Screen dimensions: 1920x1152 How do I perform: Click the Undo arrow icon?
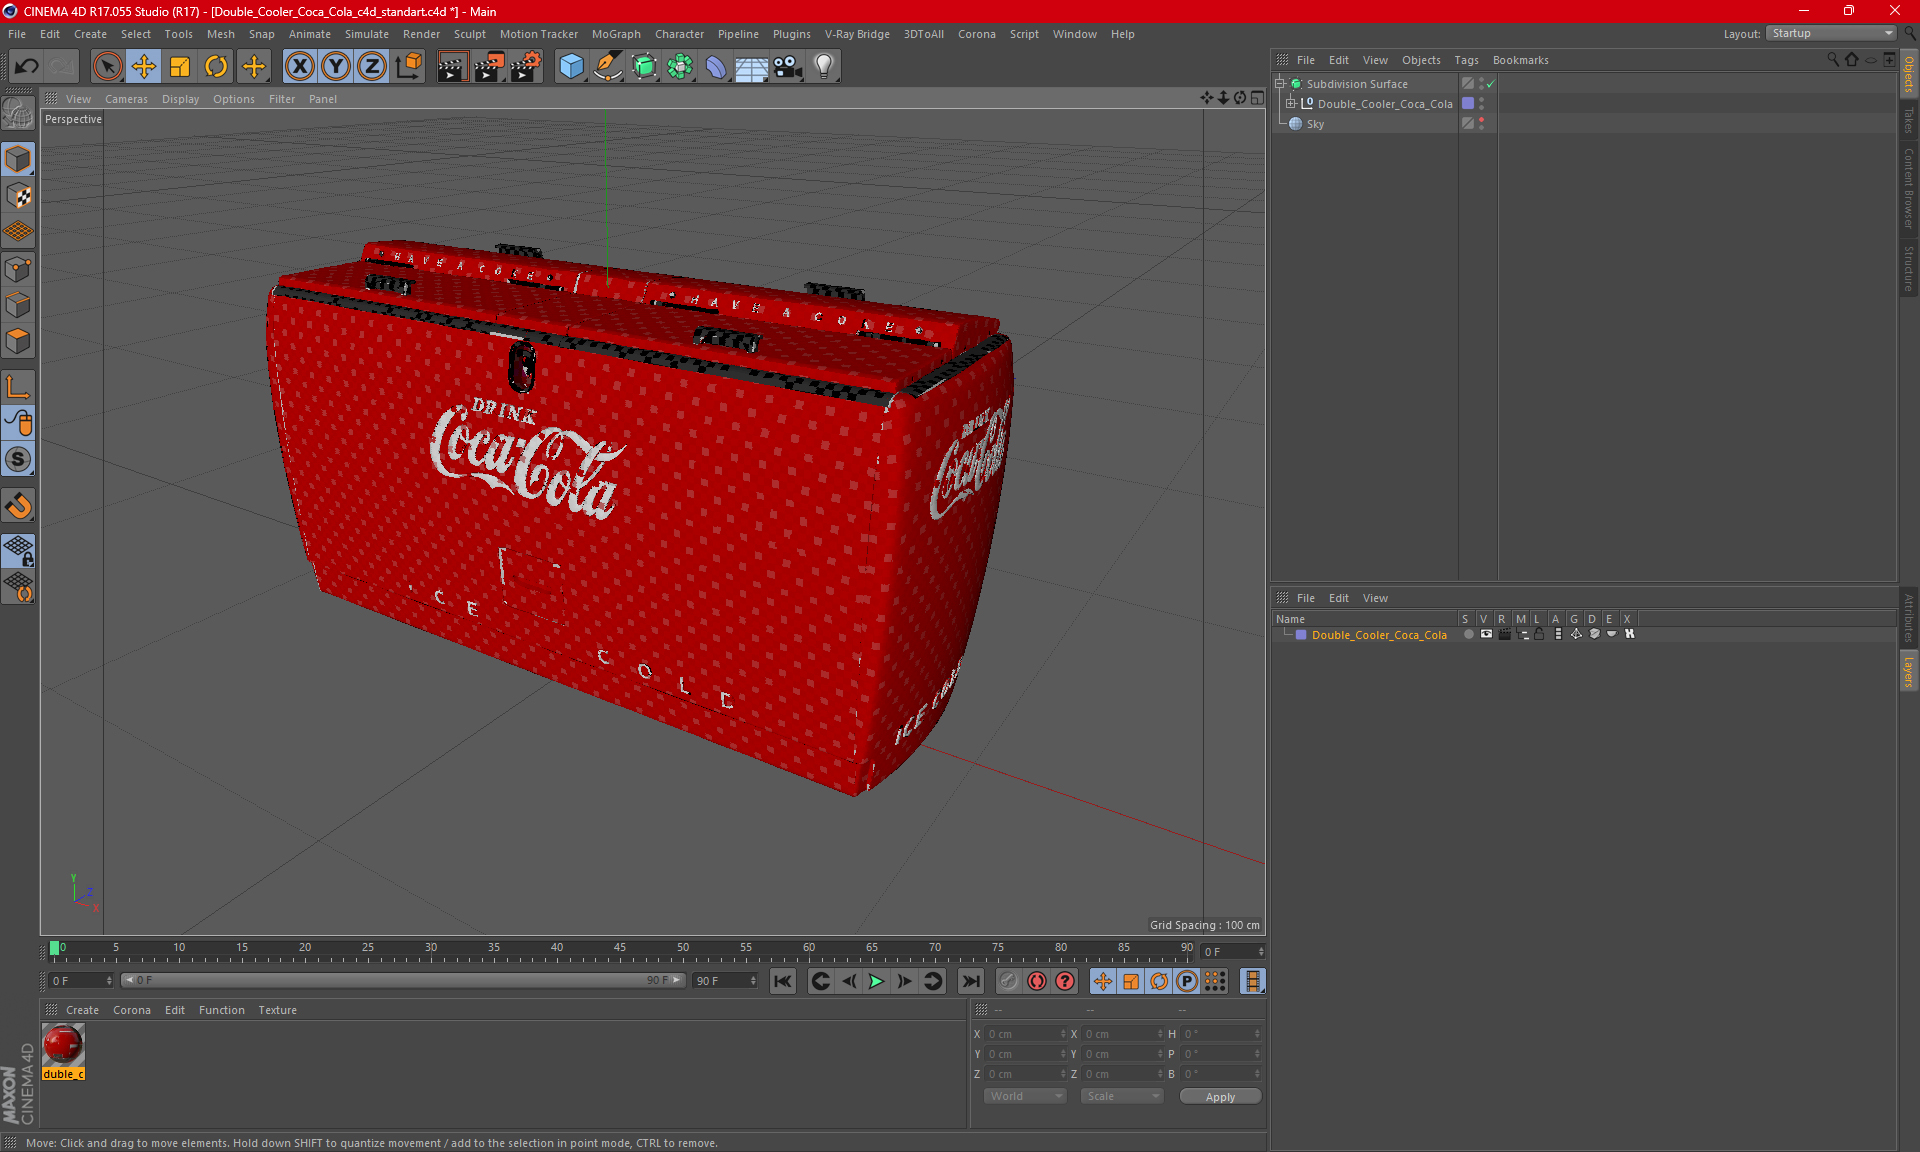pos(26,67)
